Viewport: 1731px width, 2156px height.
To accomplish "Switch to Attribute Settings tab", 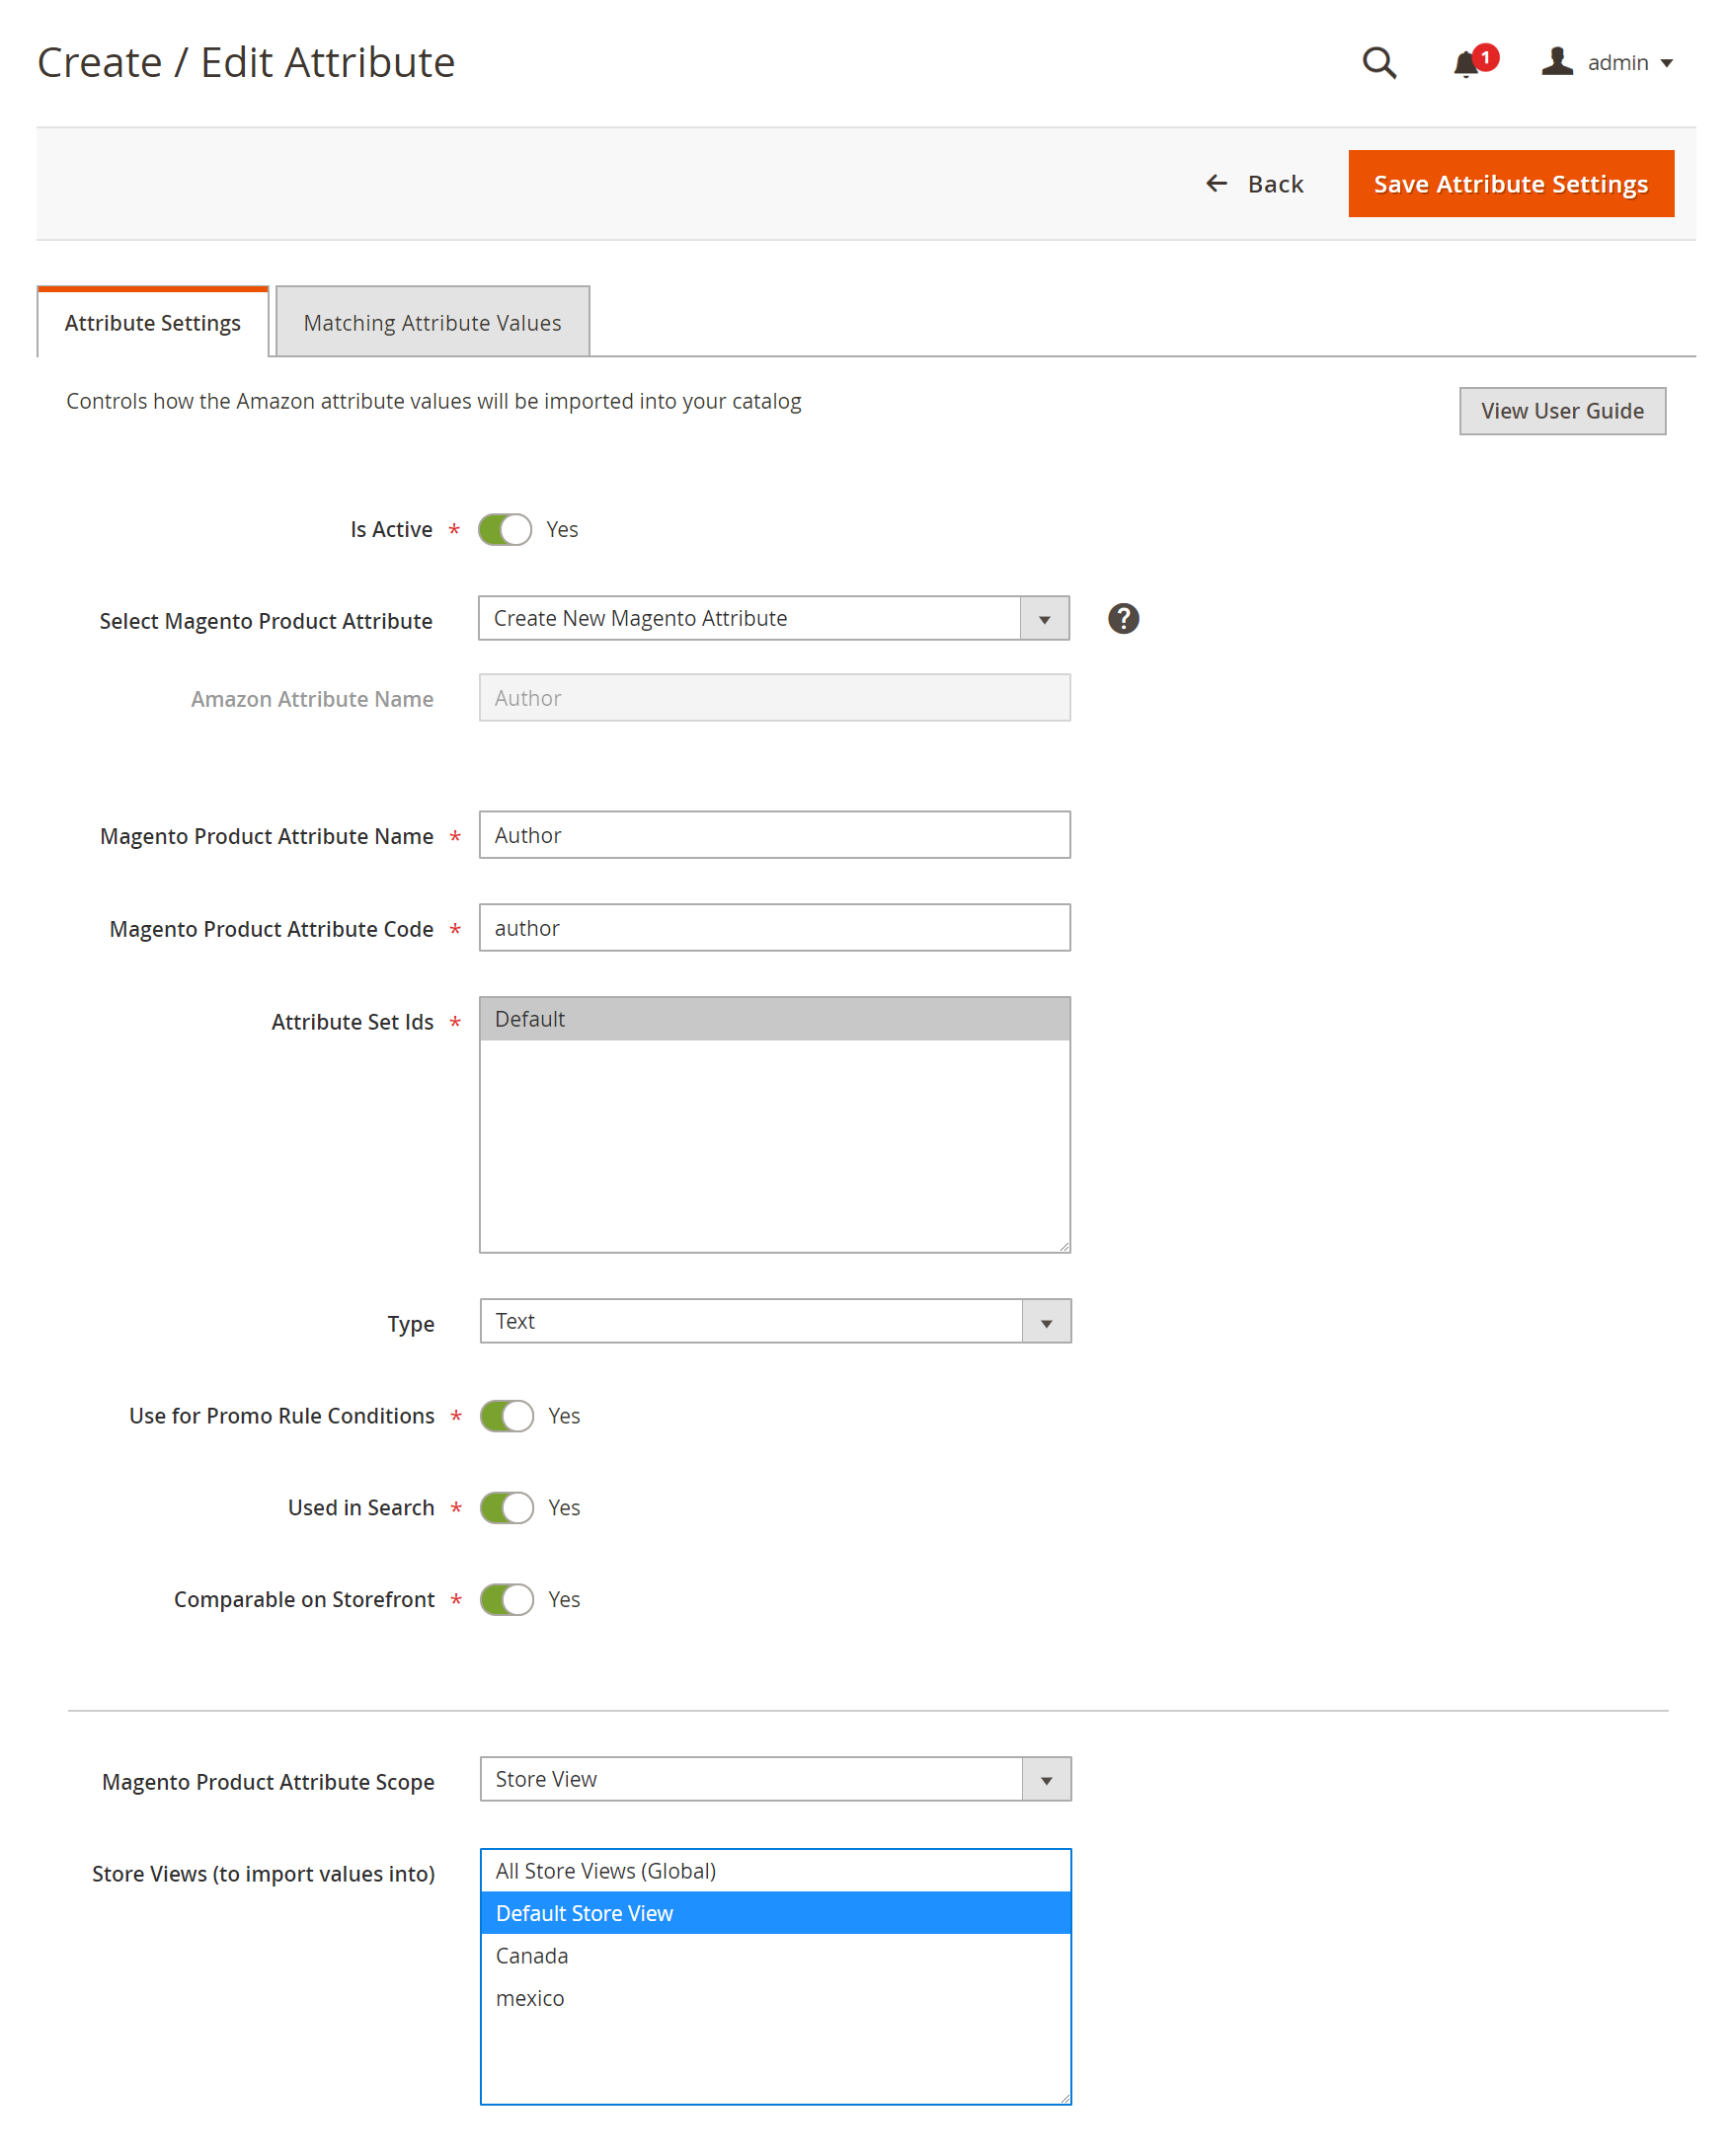I will [x=153, y=323].
